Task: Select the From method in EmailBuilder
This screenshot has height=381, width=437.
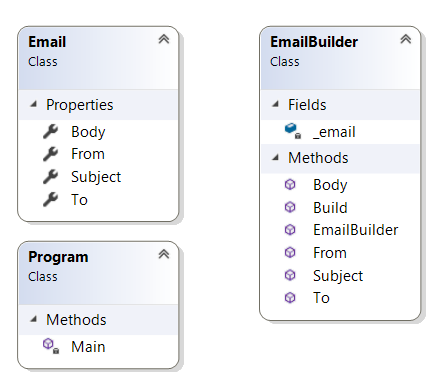Action: 330,253
